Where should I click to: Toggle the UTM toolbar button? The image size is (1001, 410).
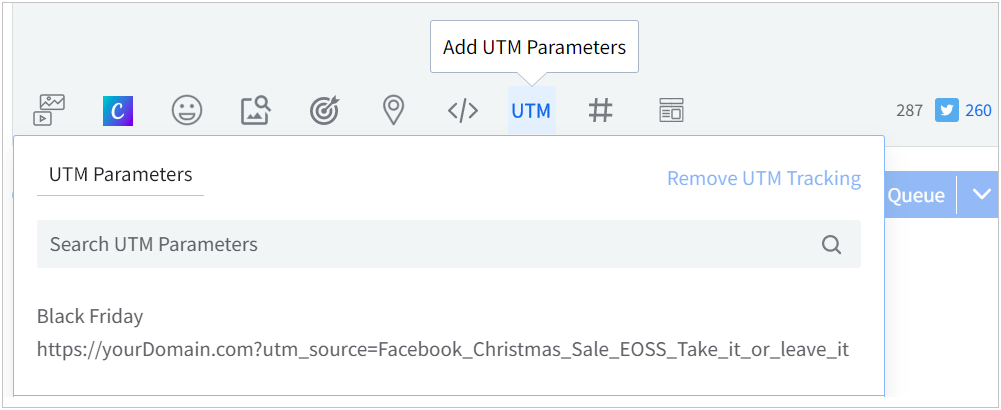[531, 110]
